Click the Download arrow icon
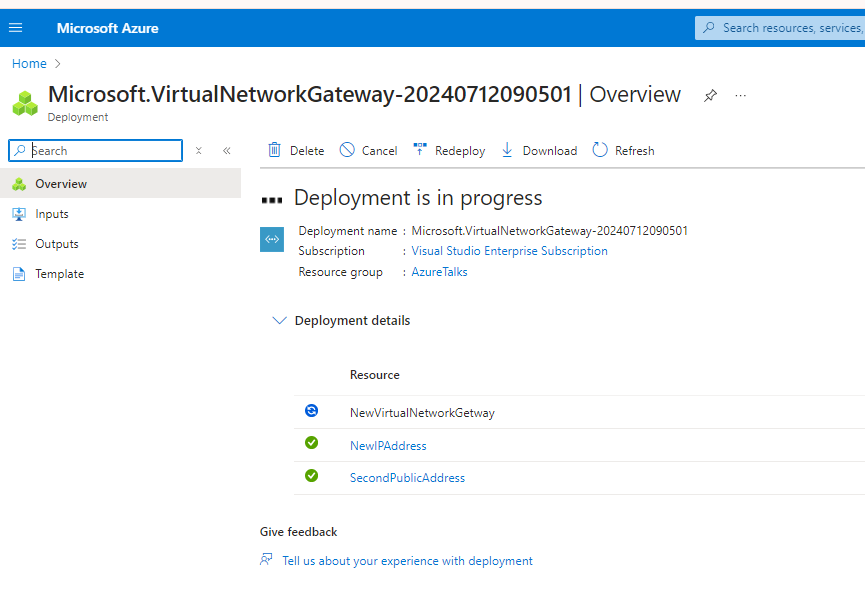Viewport: 865px width, 591px height. [x=507, y=150]
